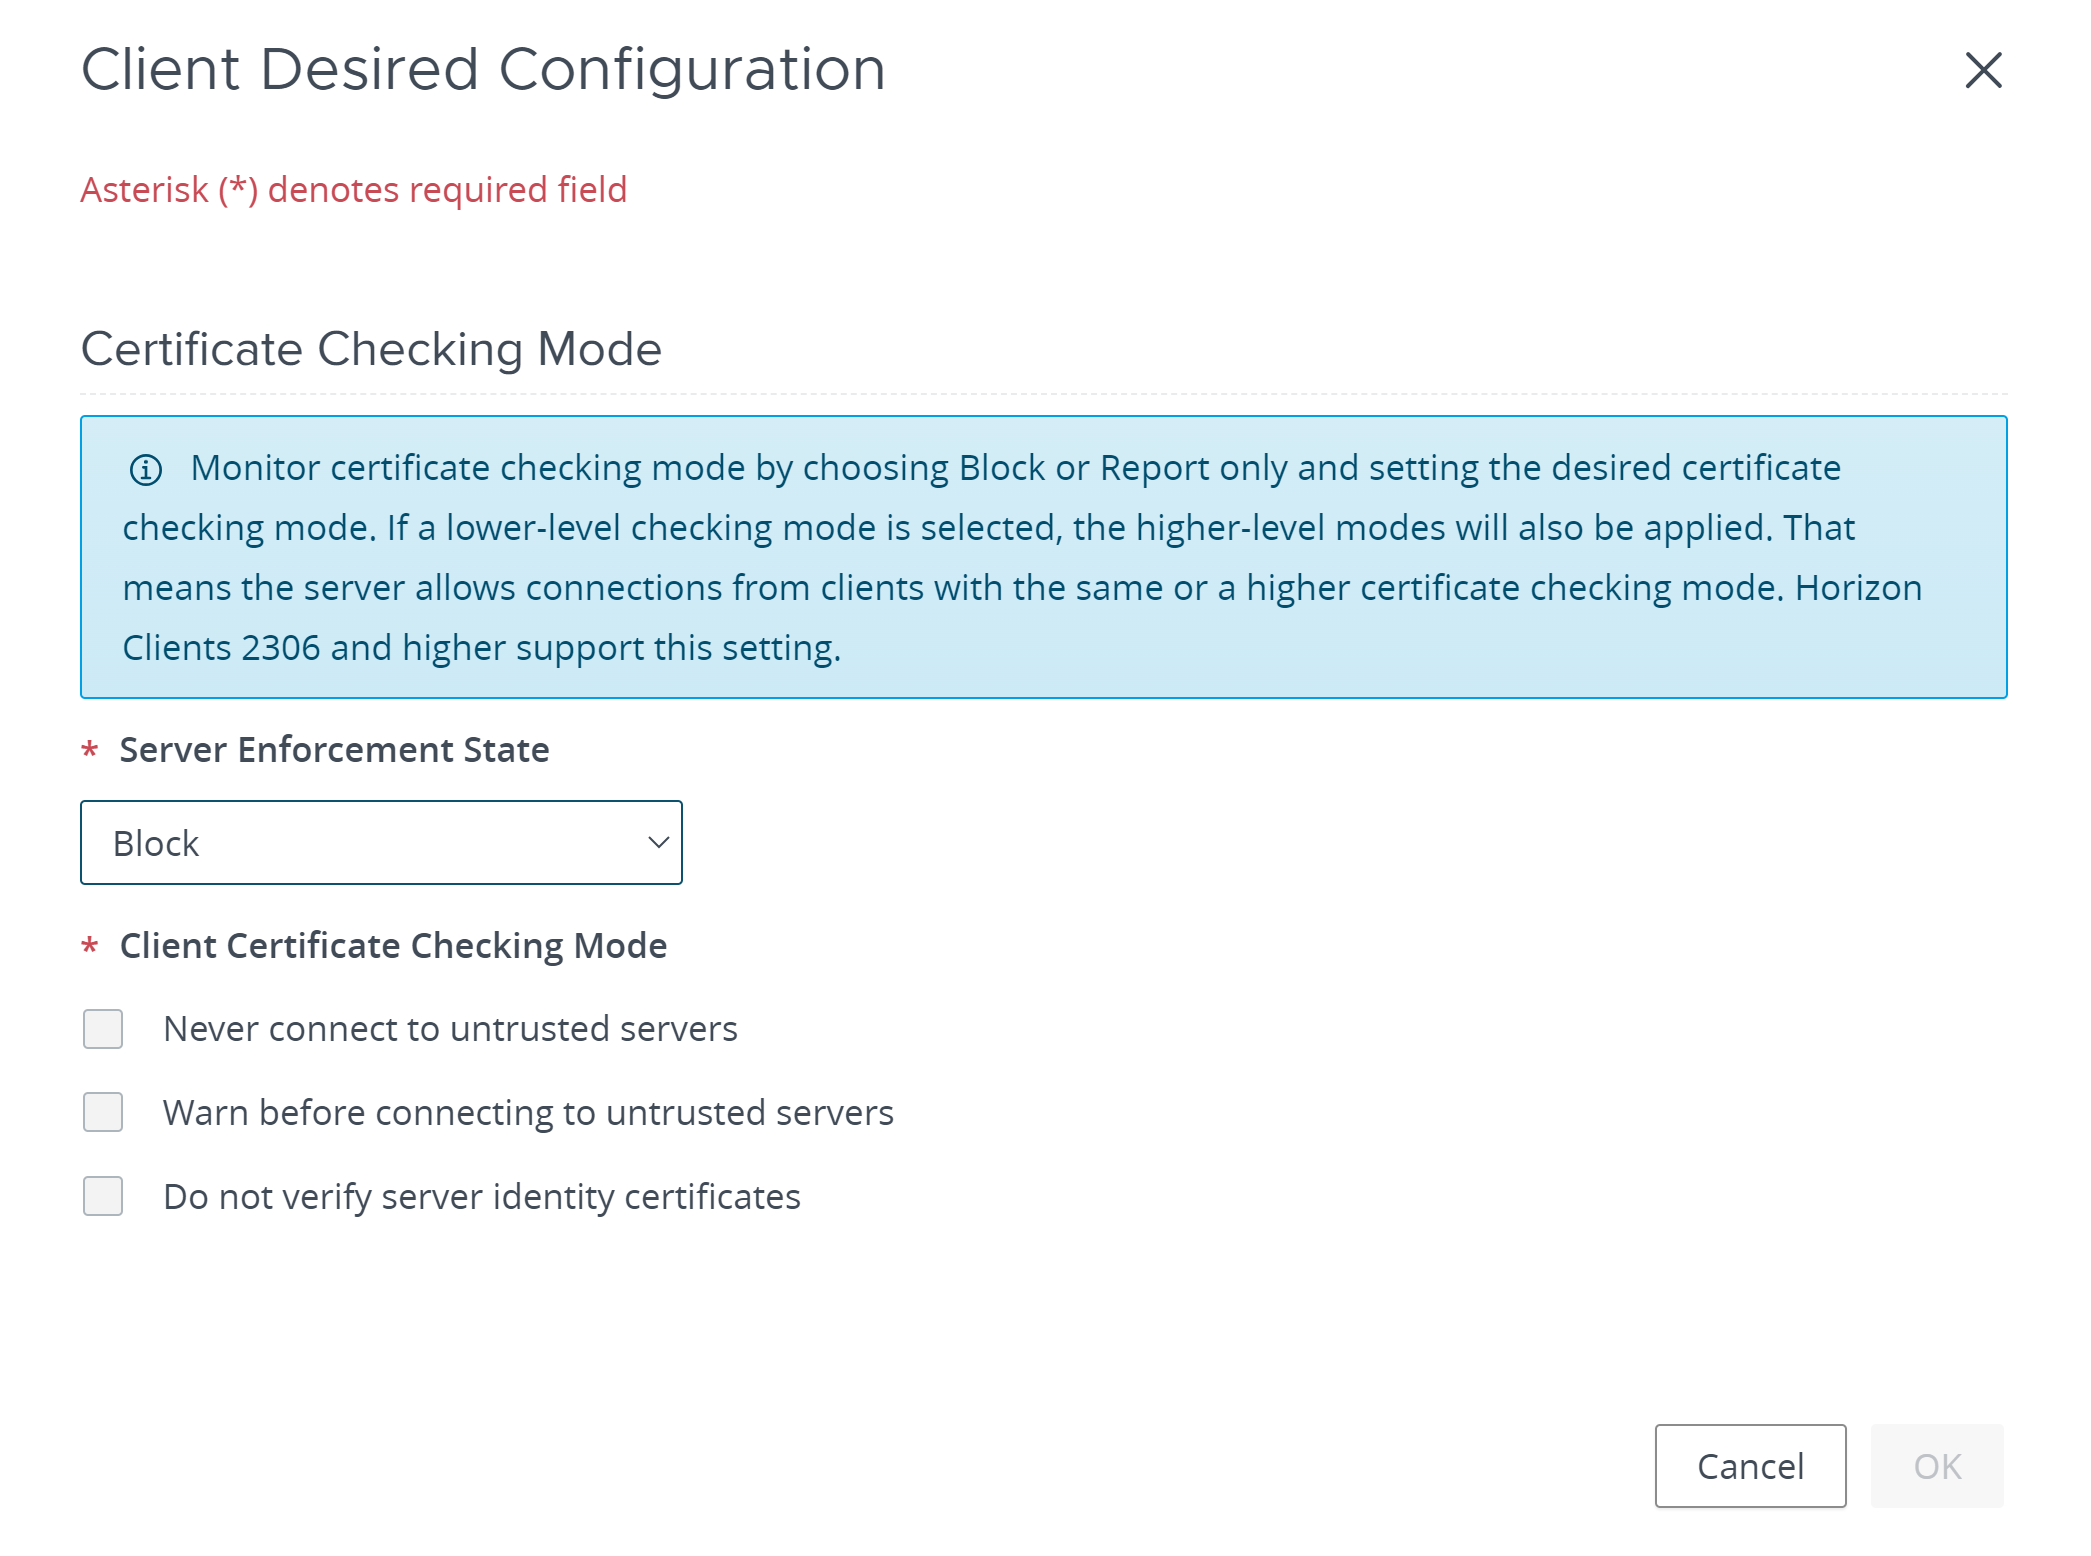Click 'Do not verify server identity certificates' label
This screenshot has width=2091, height=1556.
coord(482,1197)
